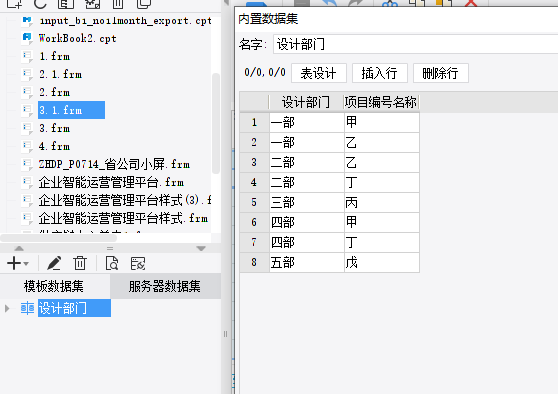
Task: Click row 8 cell 戊
Action: click(x=382, y=263)
